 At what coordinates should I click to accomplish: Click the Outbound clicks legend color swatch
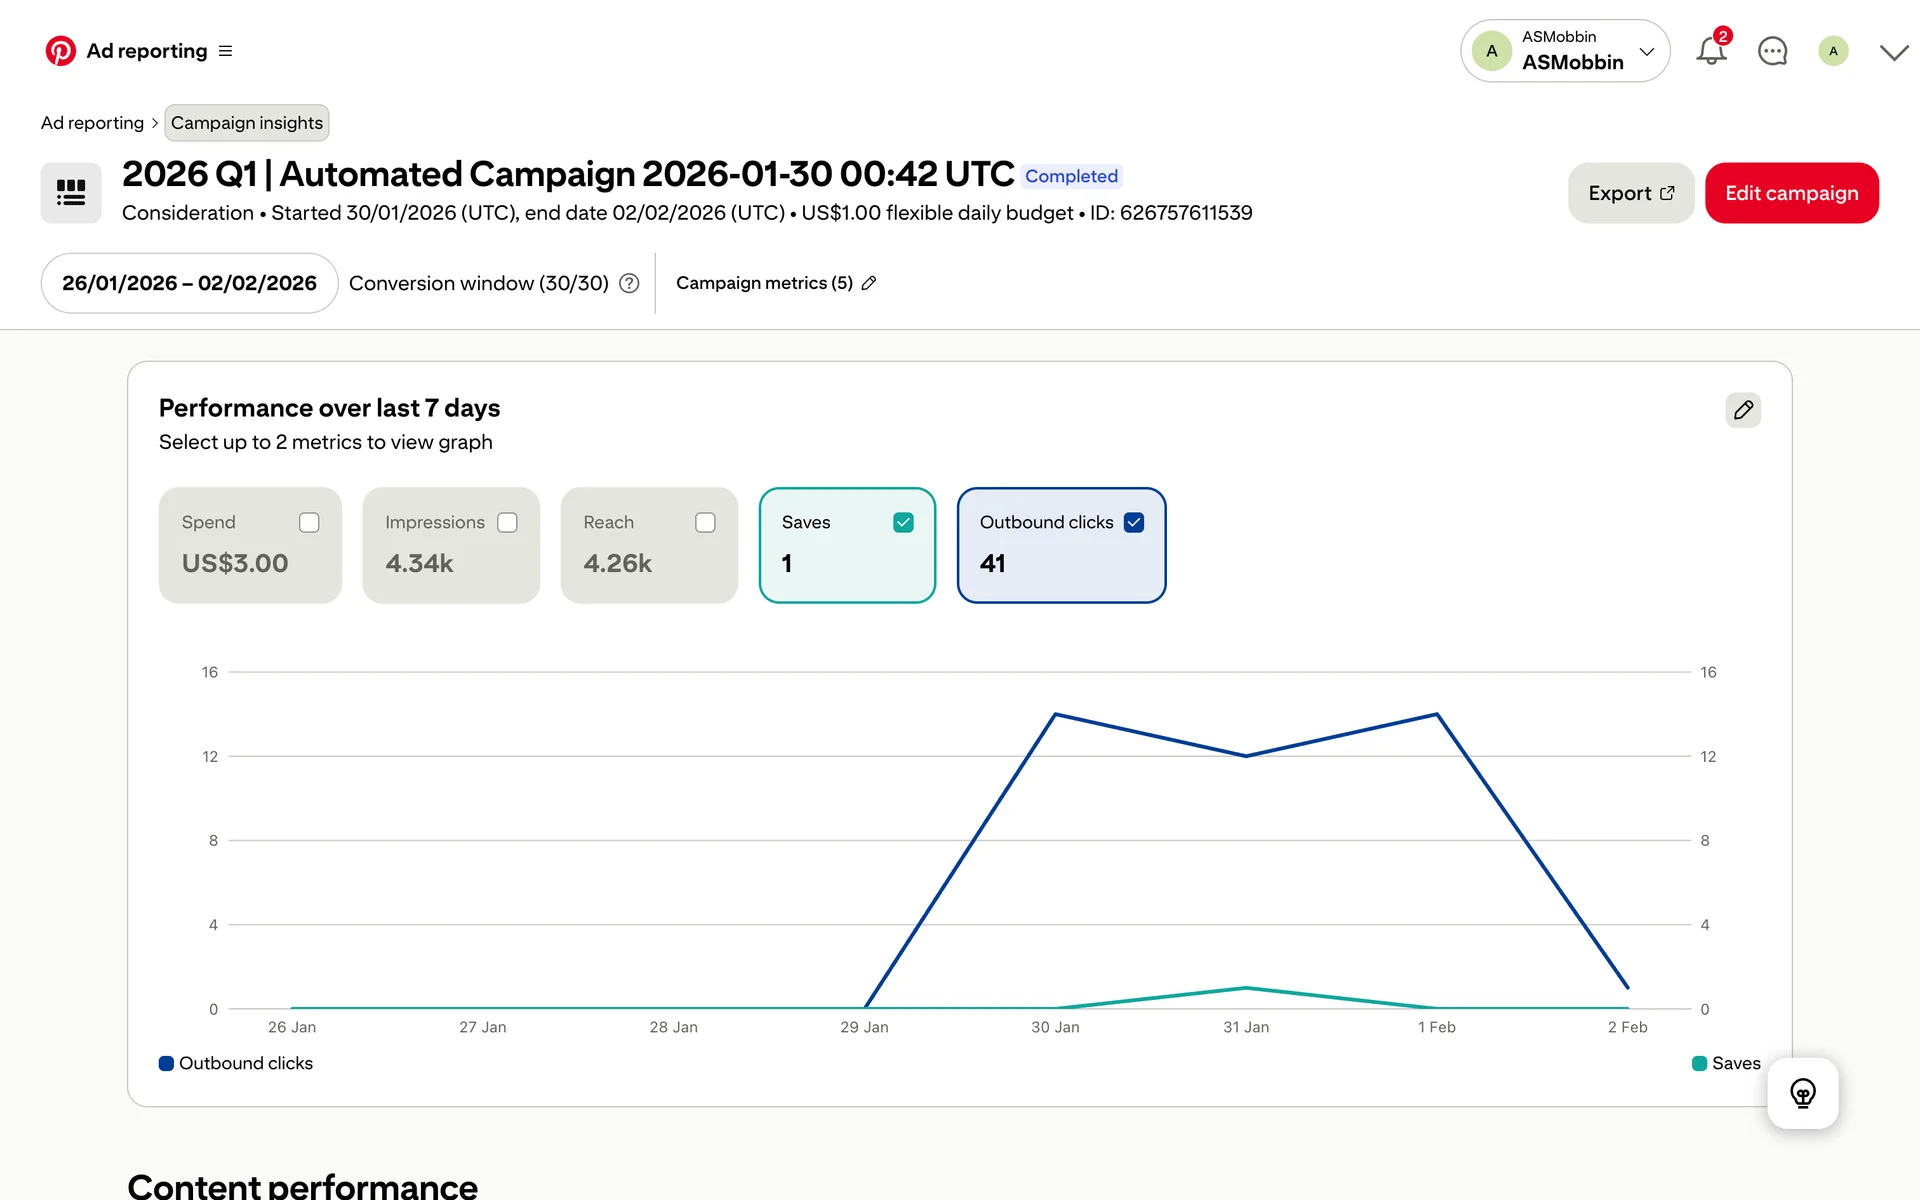pyautogui.click(x=166, y=1063)
